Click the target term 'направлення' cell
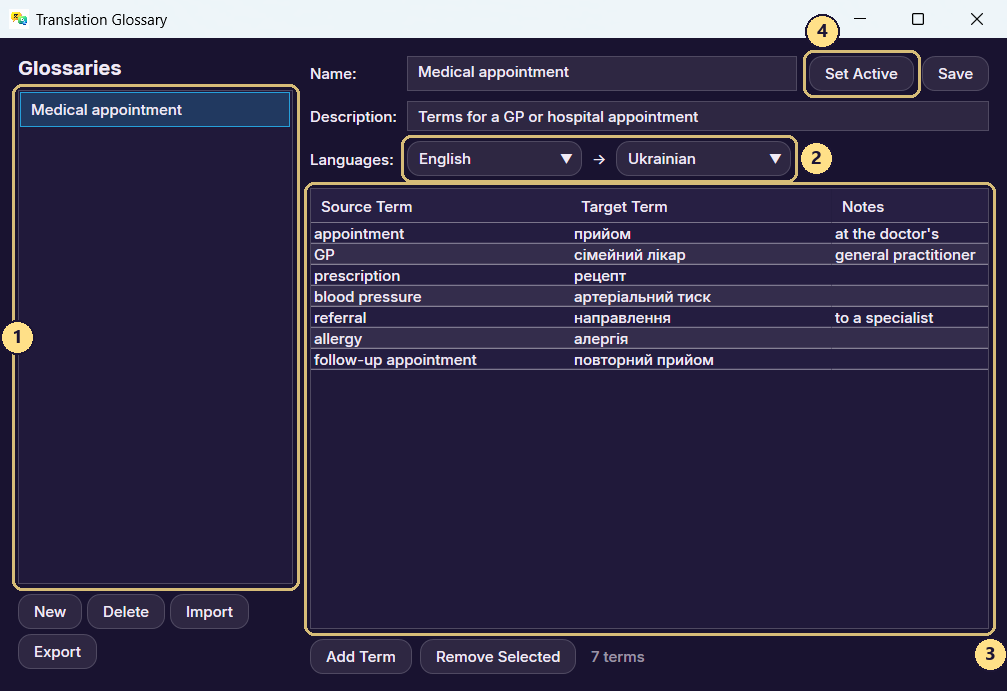 point(701,318)
